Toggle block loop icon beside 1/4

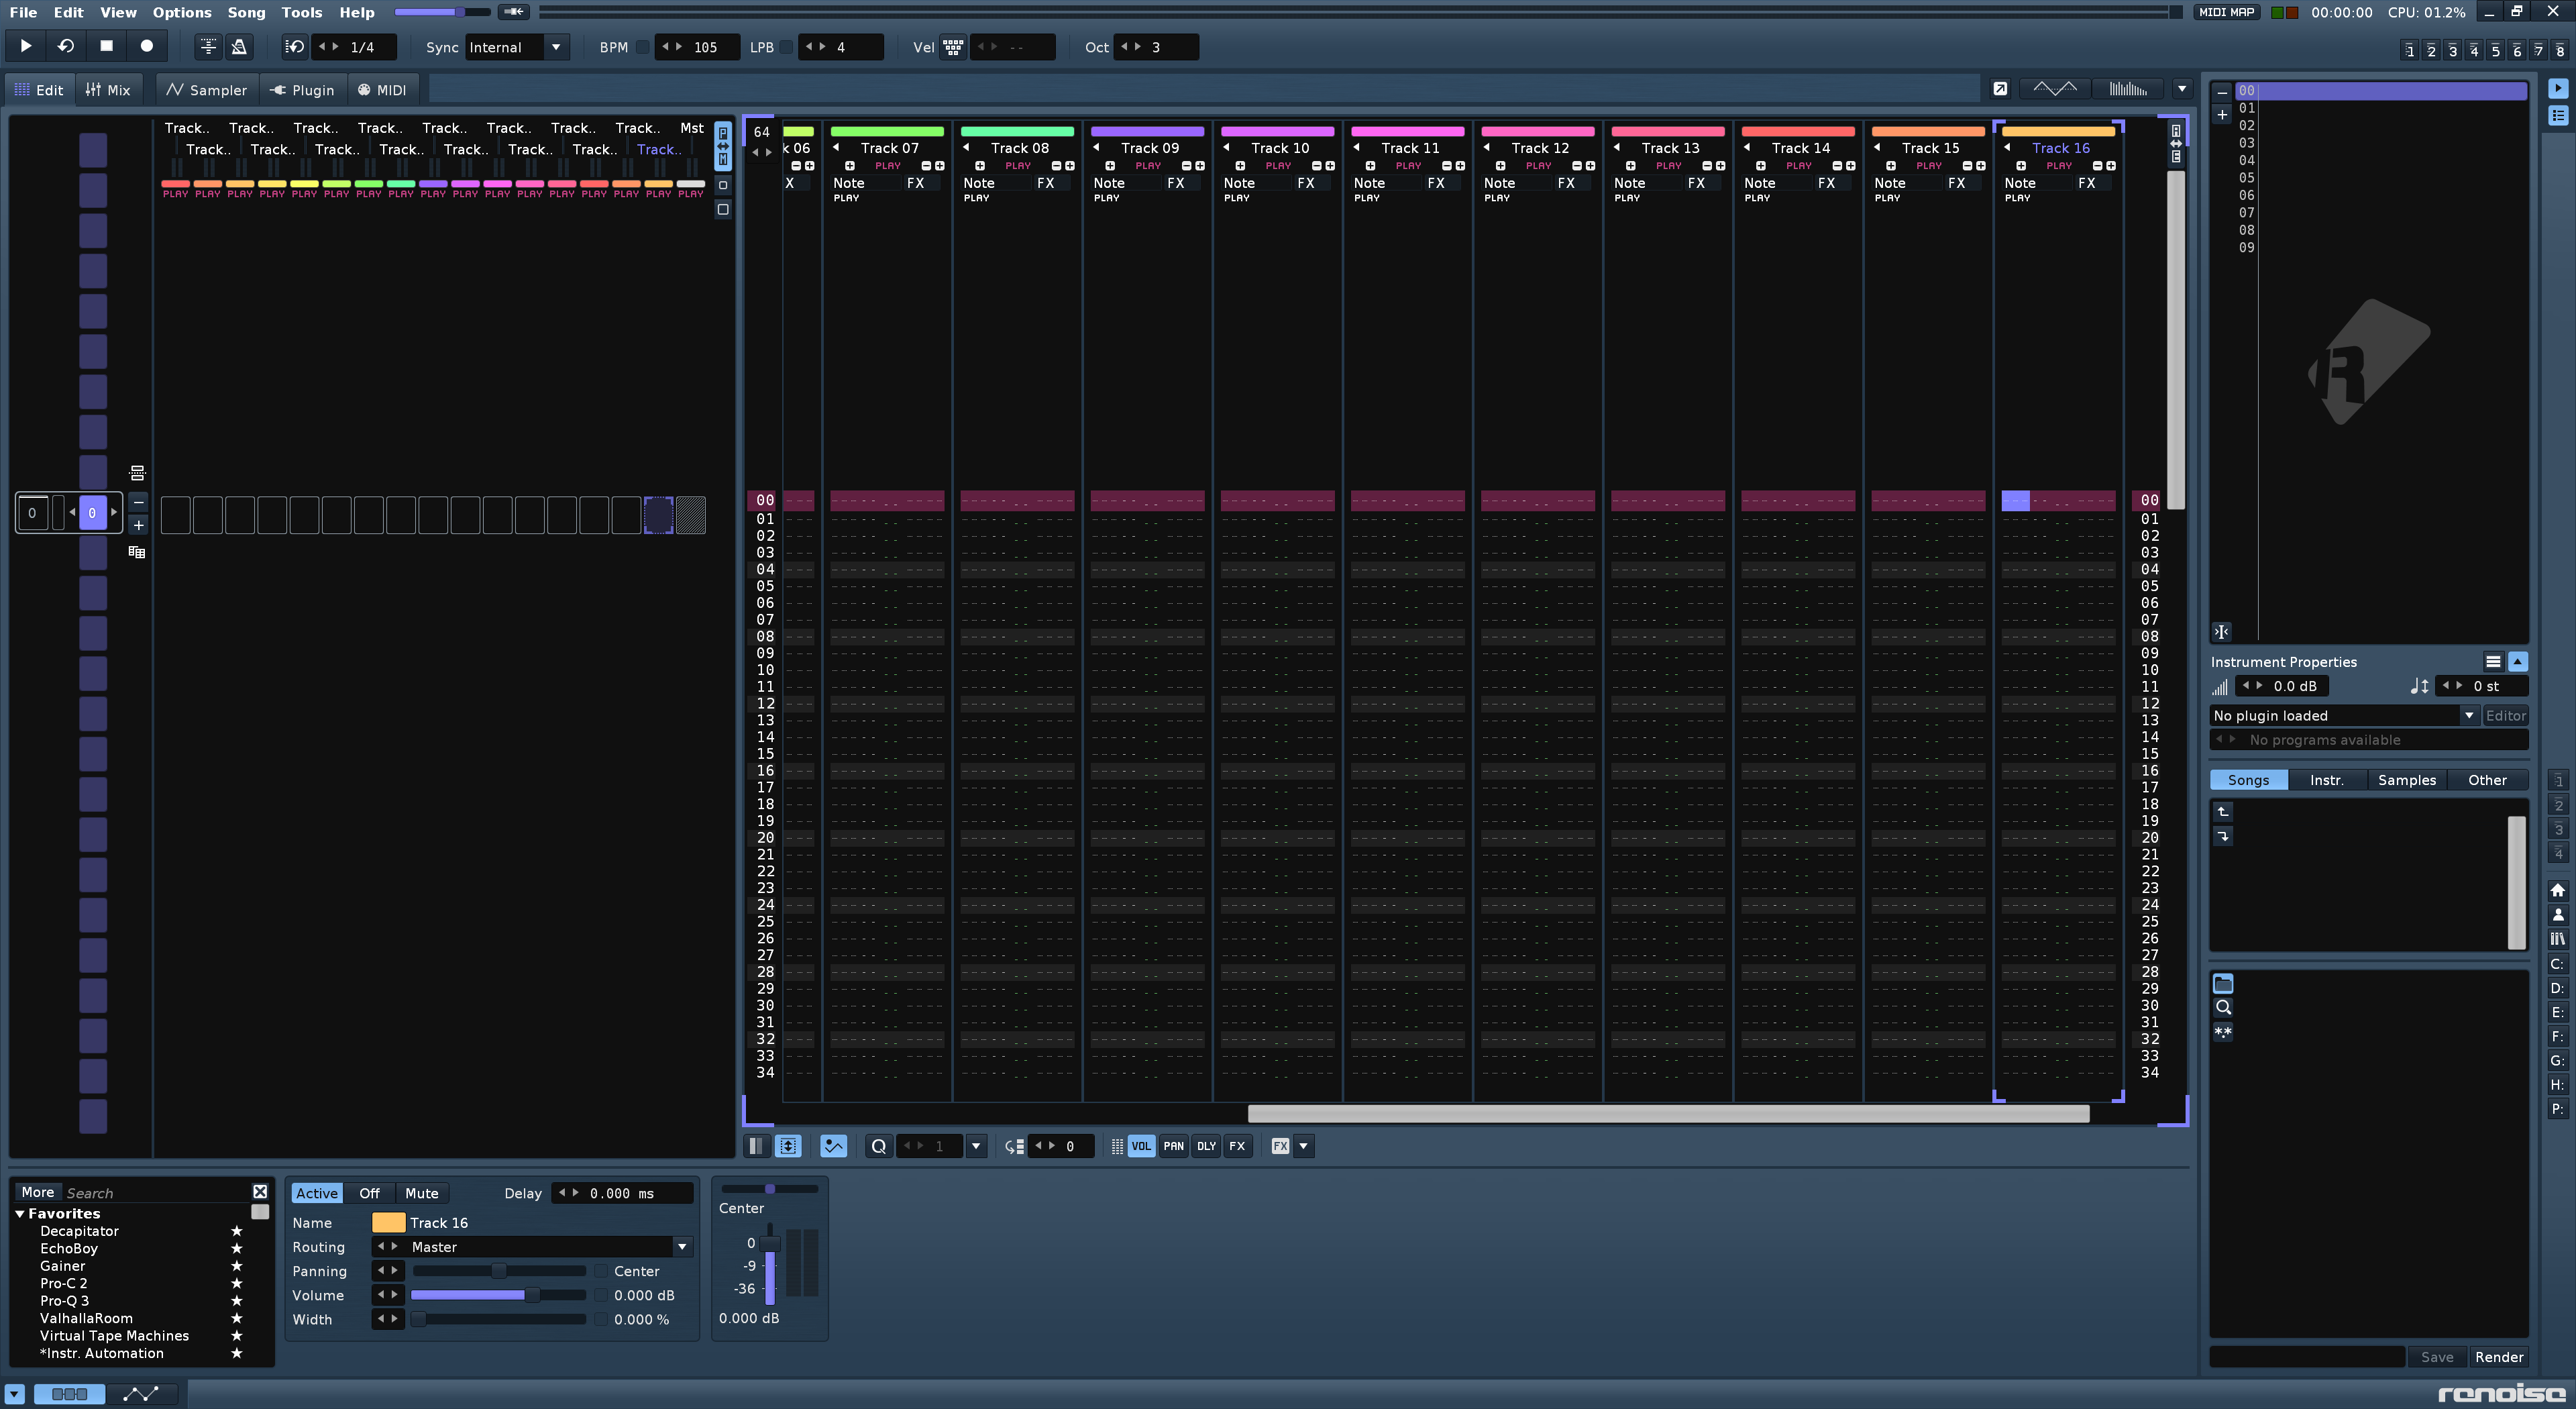[x=295, y=47]
